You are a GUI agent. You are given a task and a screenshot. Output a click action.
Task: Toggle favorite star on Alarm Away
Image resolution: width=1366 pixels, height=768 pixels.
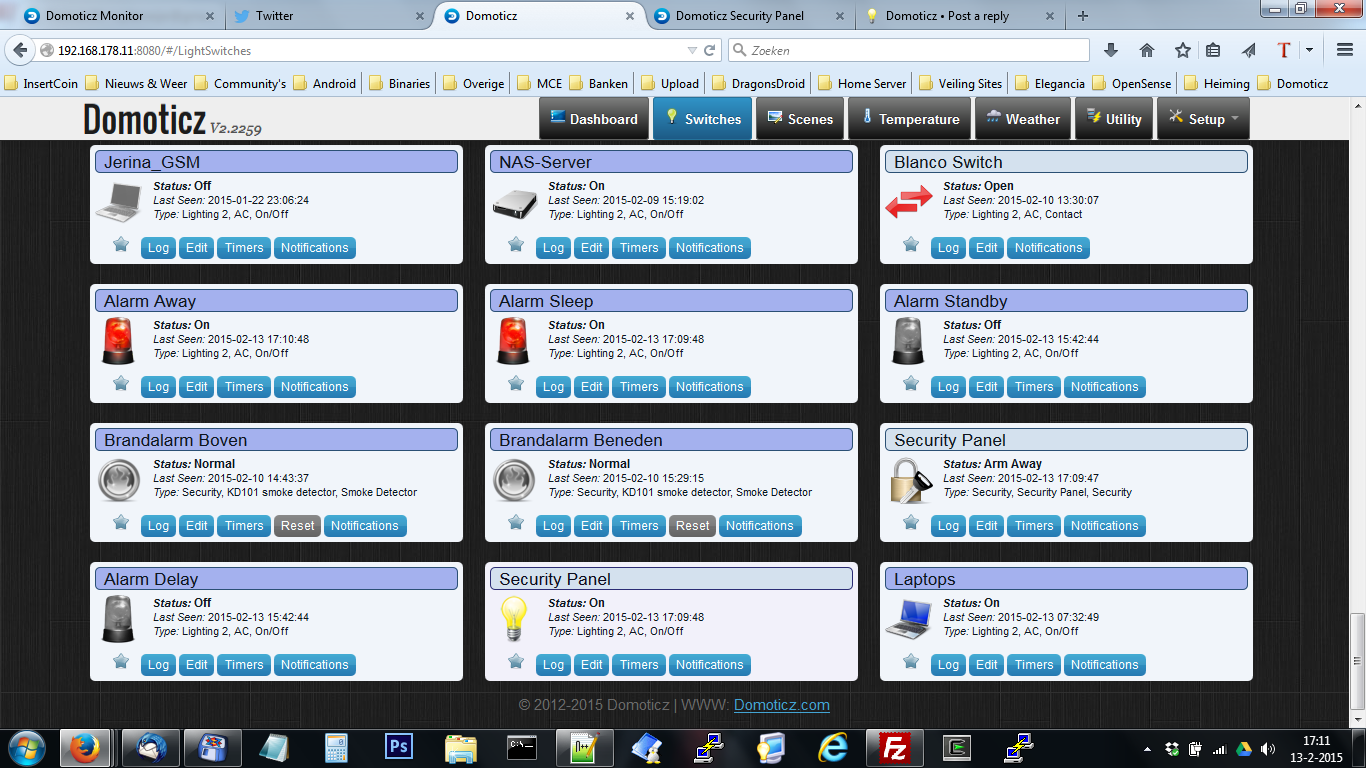click(121, 383)
